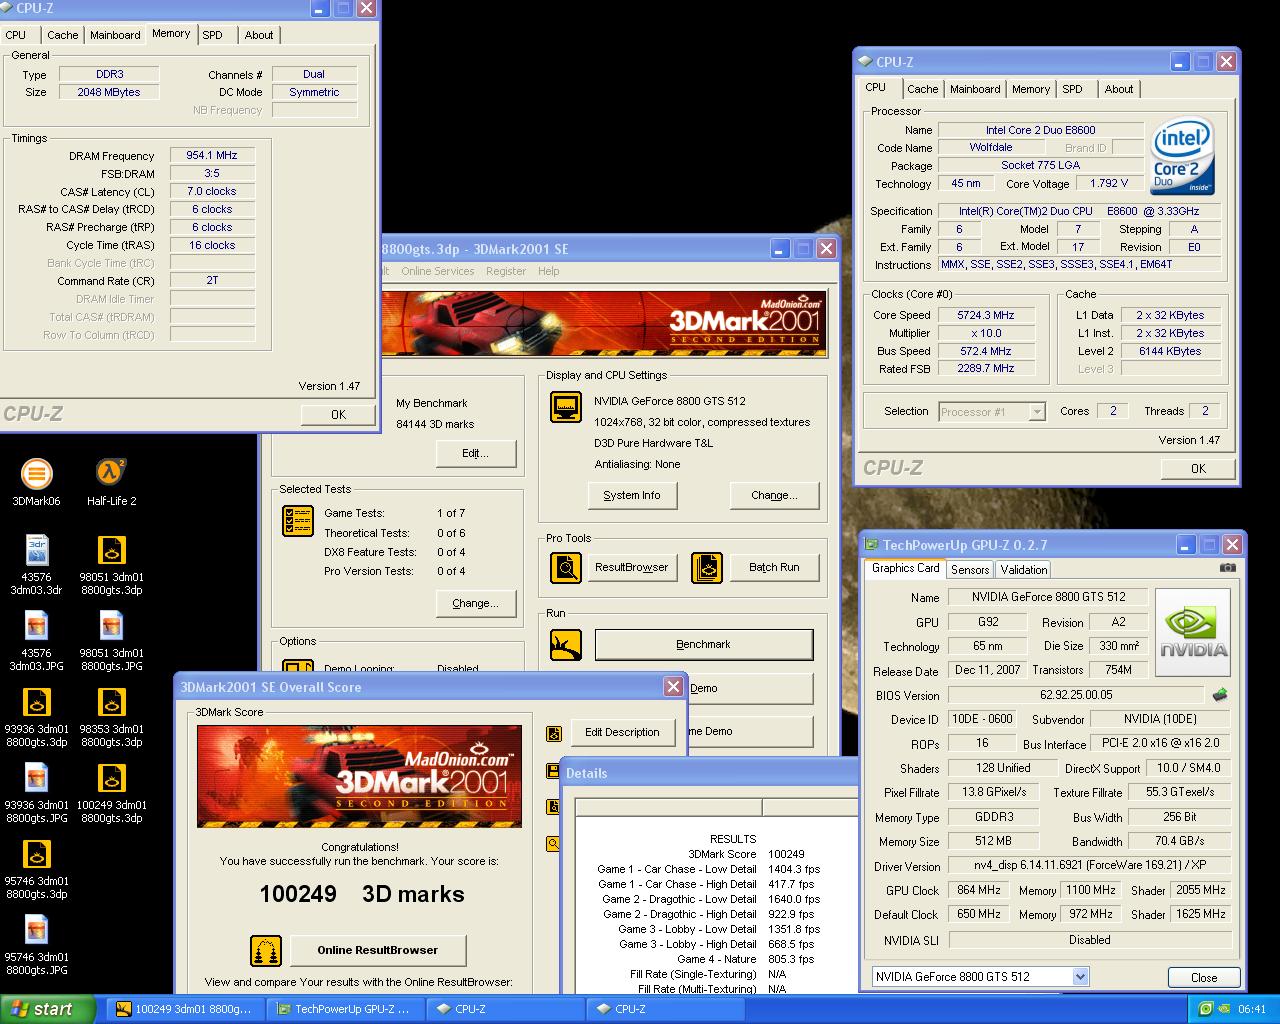Click the Selected Tests checklist icon
This screenshot has width=1280, height=1024.
point(298,520)
